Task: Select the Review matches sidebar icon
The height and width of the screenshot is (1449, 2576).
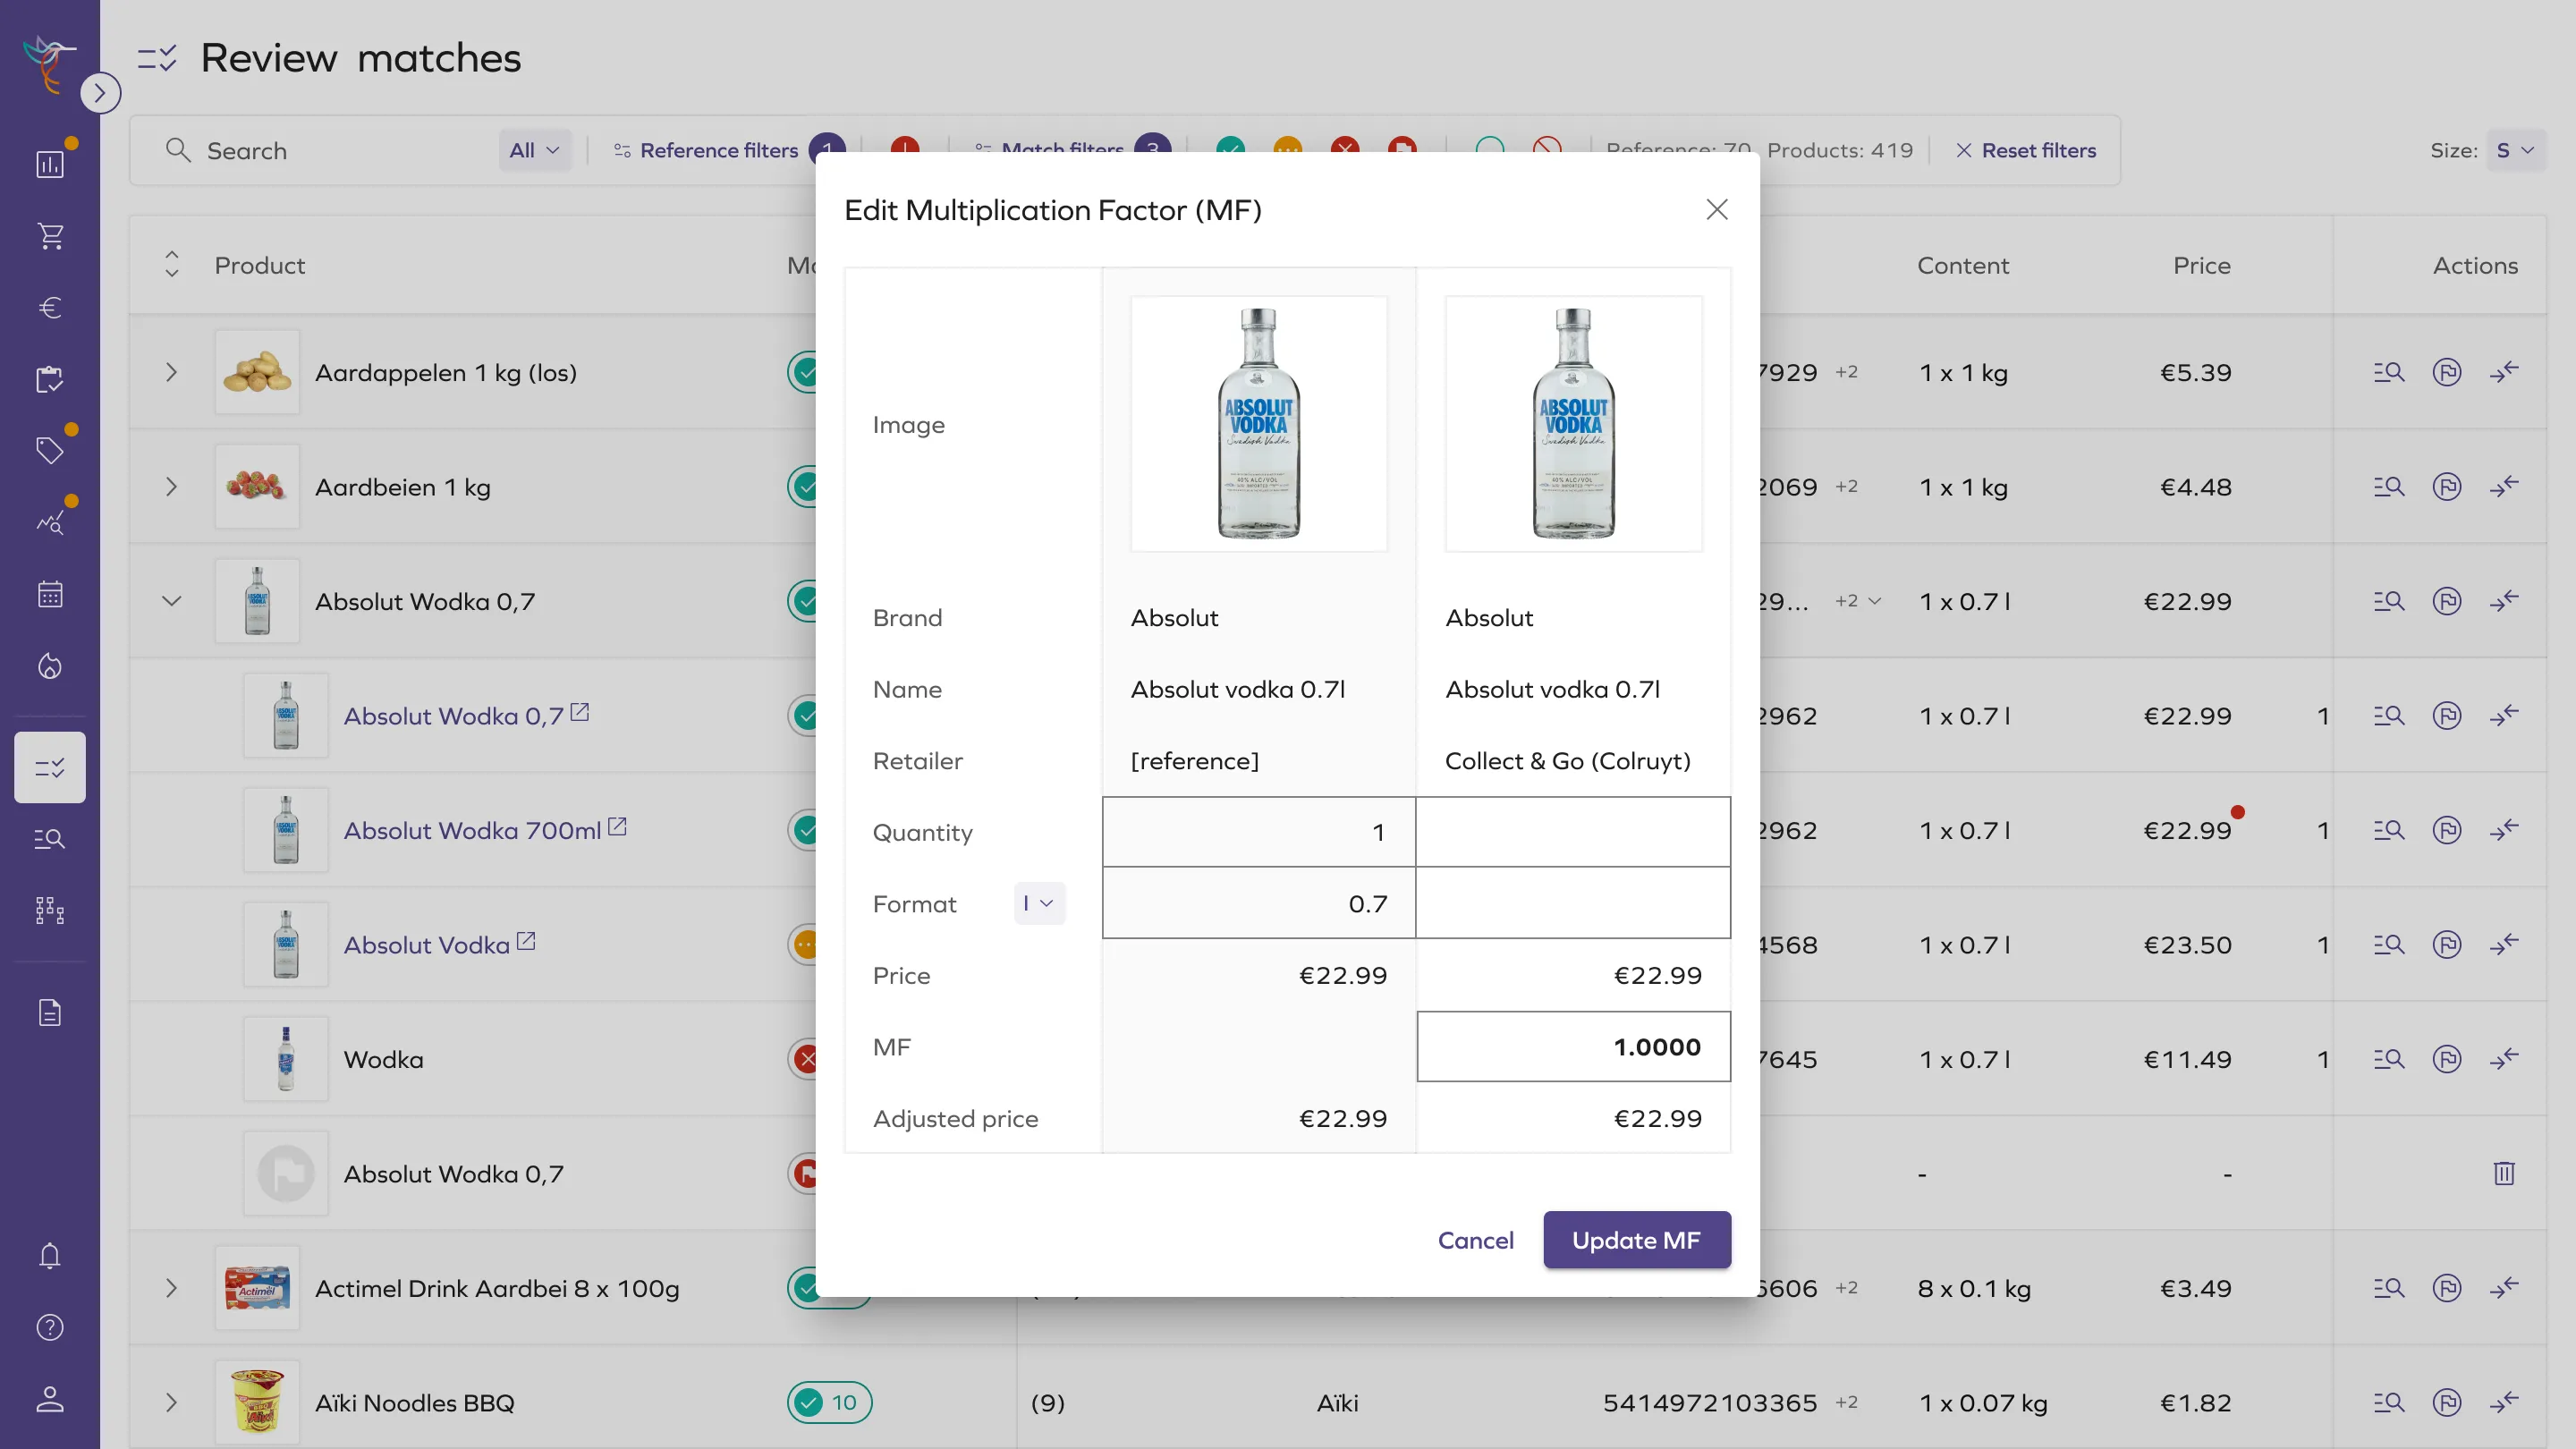Action: [x=50, y=767]
